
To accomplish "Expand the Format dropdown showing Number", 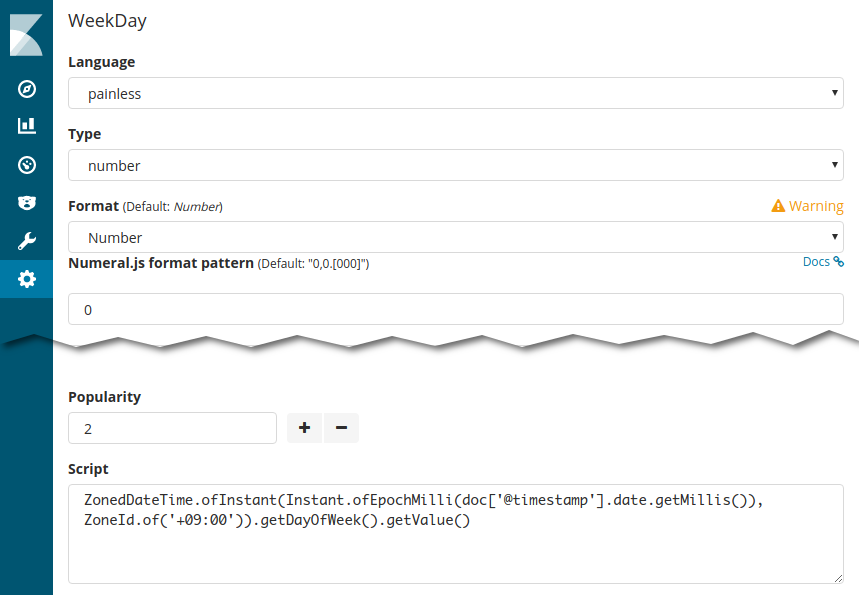I will pos(455,238).
